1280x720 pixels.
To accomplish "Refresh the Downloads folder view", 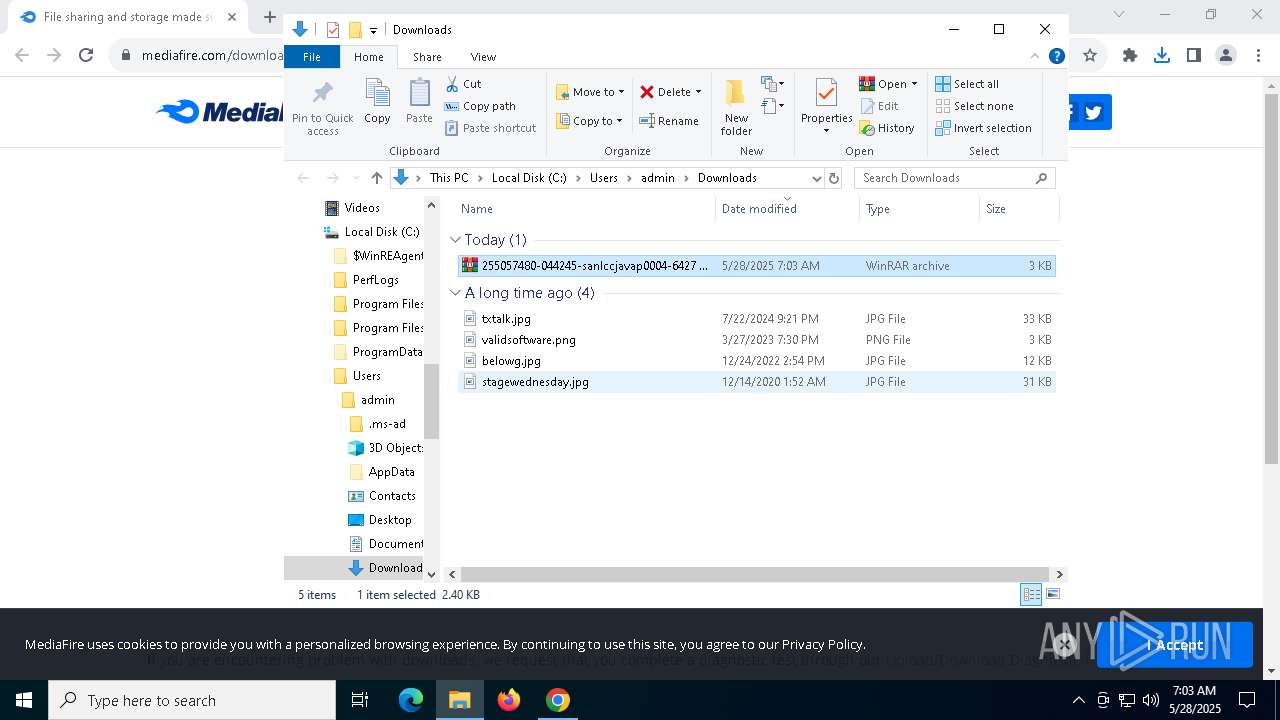I will (x=834, y=178).
